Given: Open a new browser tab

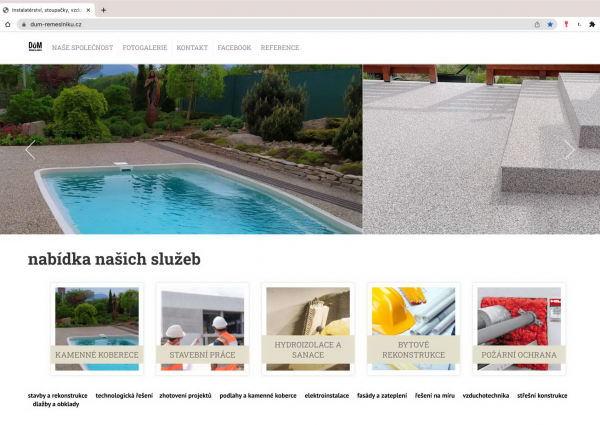Looking at the screenshot, I should pyautogui.click(x=104, y=9).
